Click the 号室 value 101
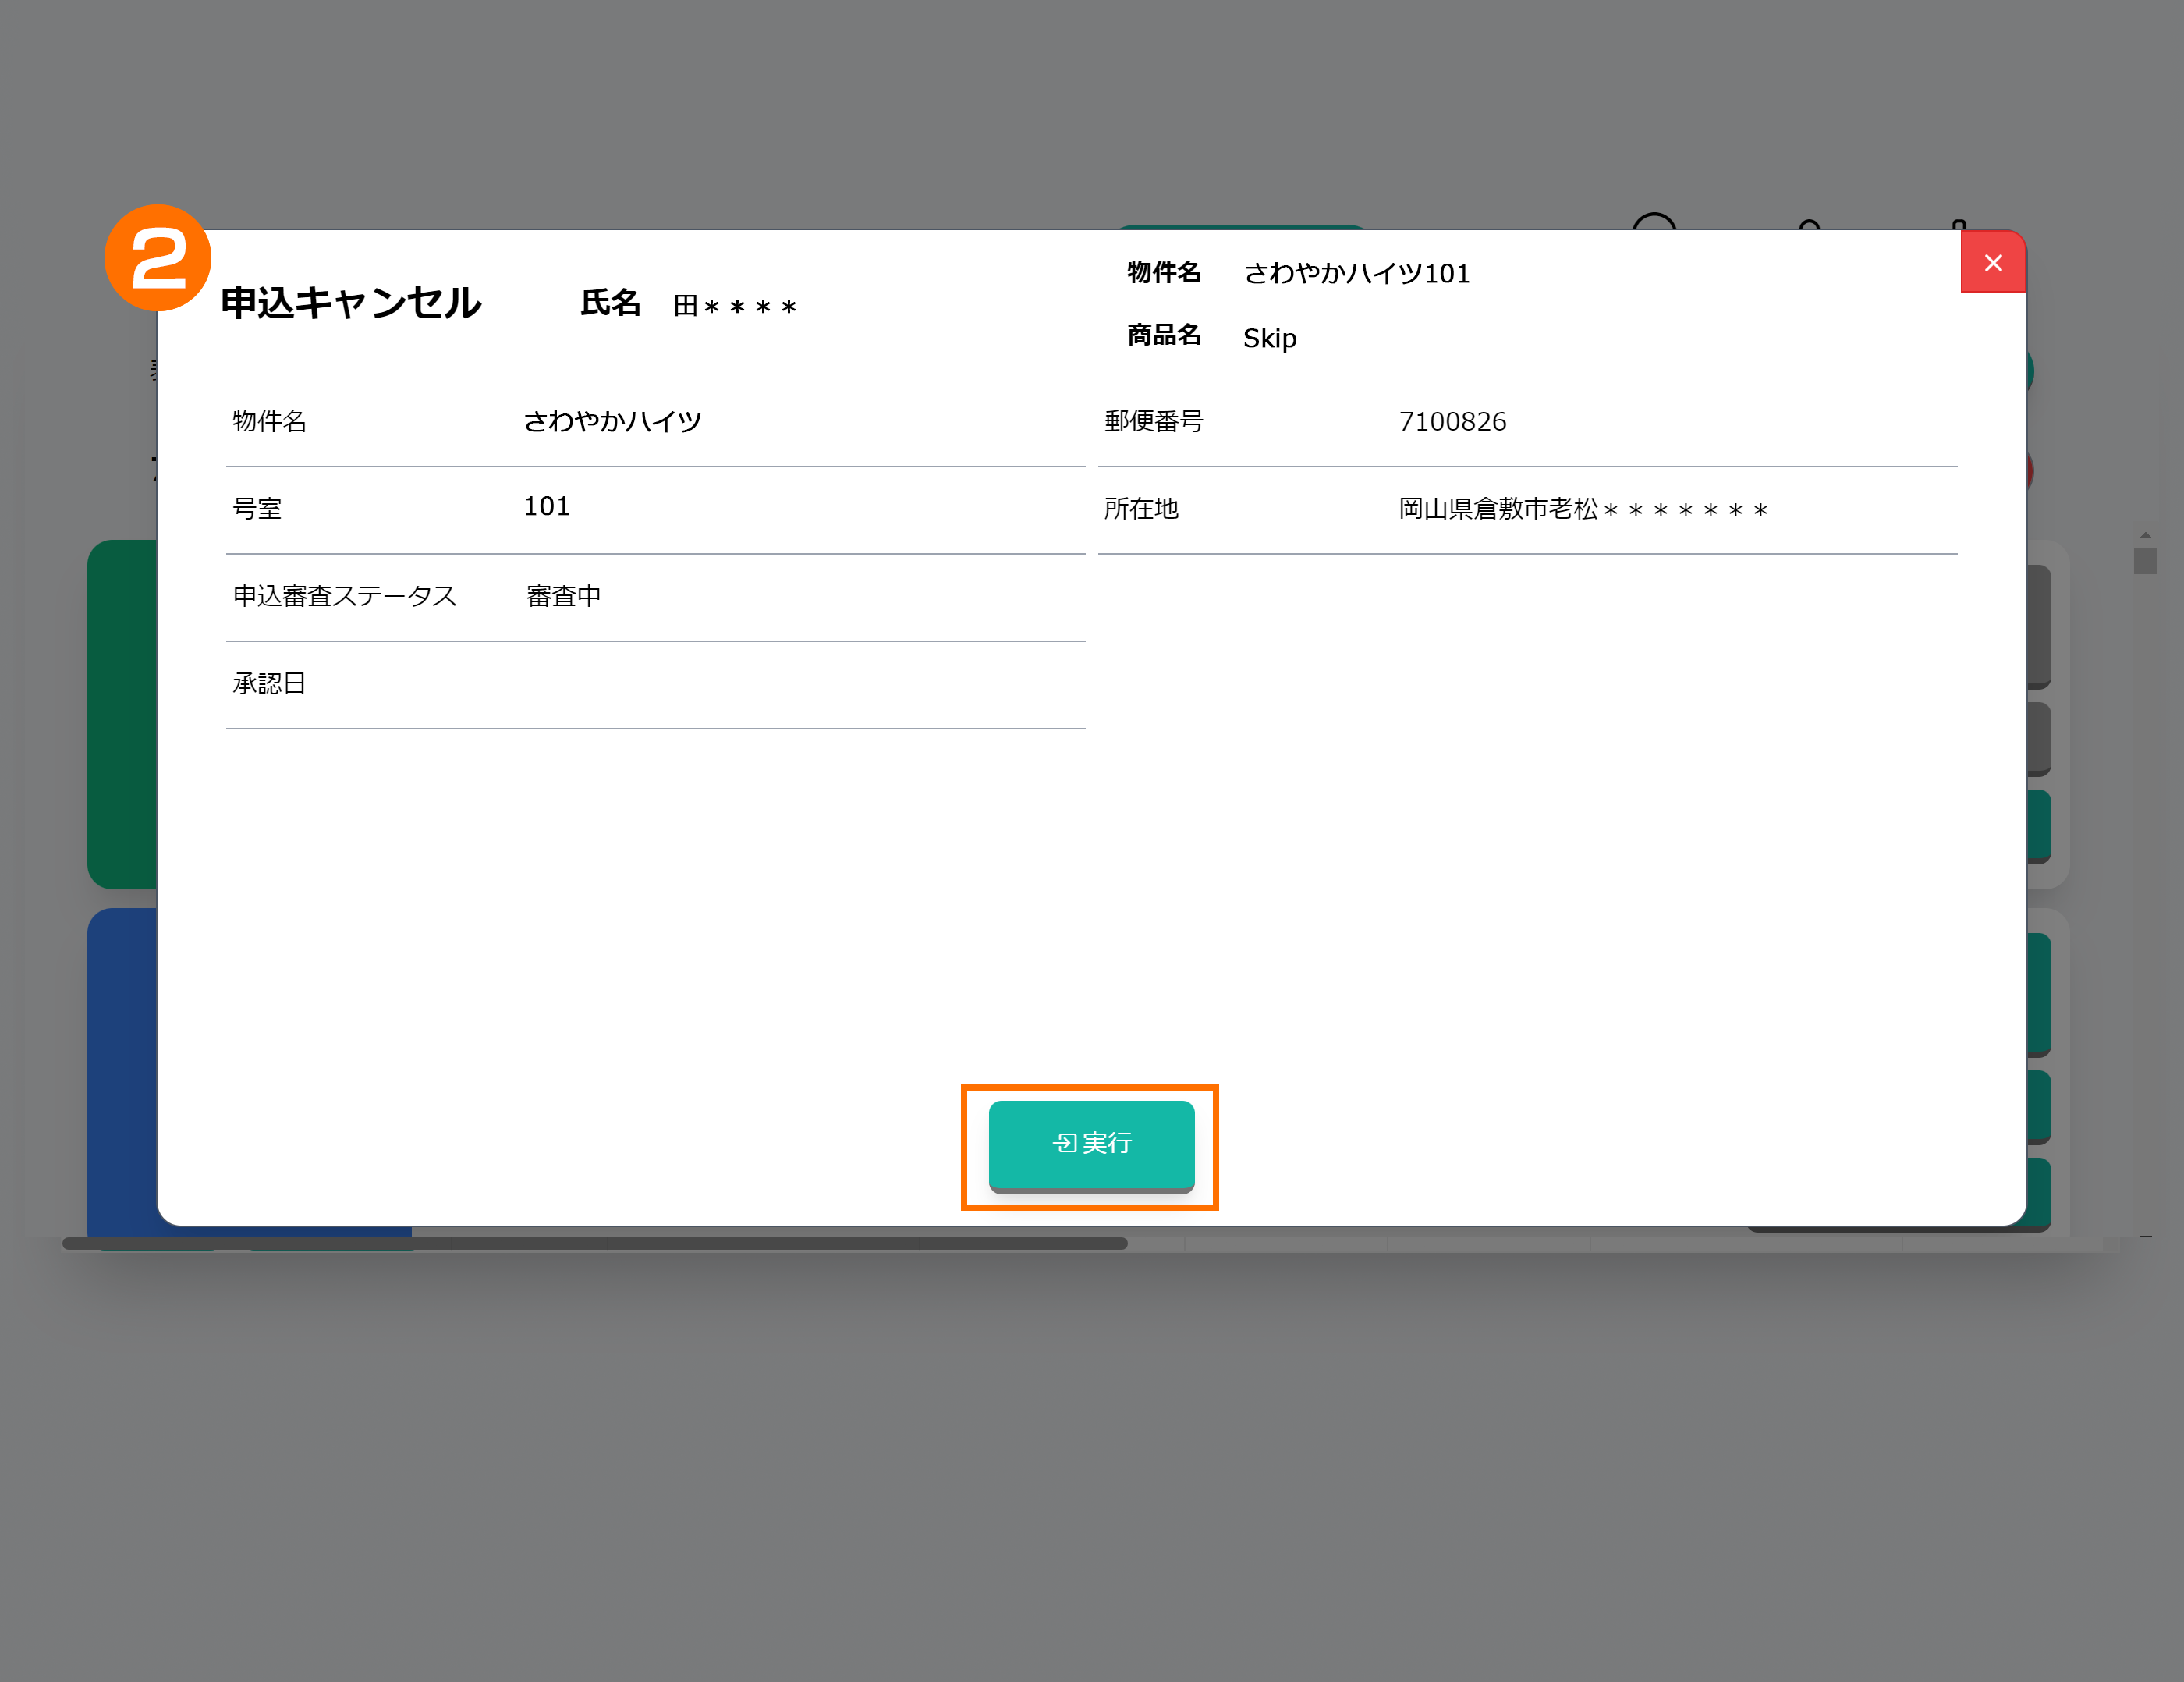The image size is (2184, 1682). 547,507
